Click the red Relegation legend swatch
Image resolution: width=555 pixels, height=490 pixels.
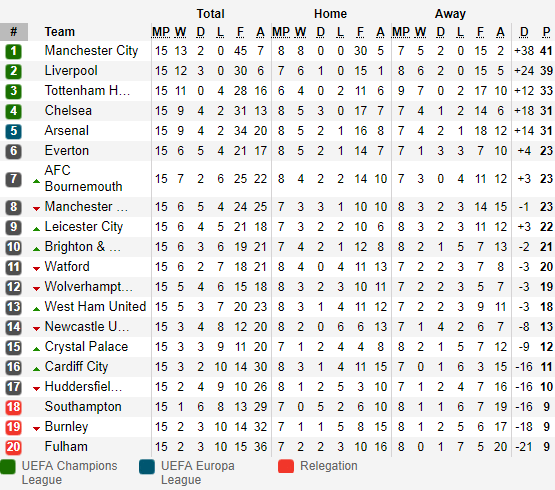point(286,466)
